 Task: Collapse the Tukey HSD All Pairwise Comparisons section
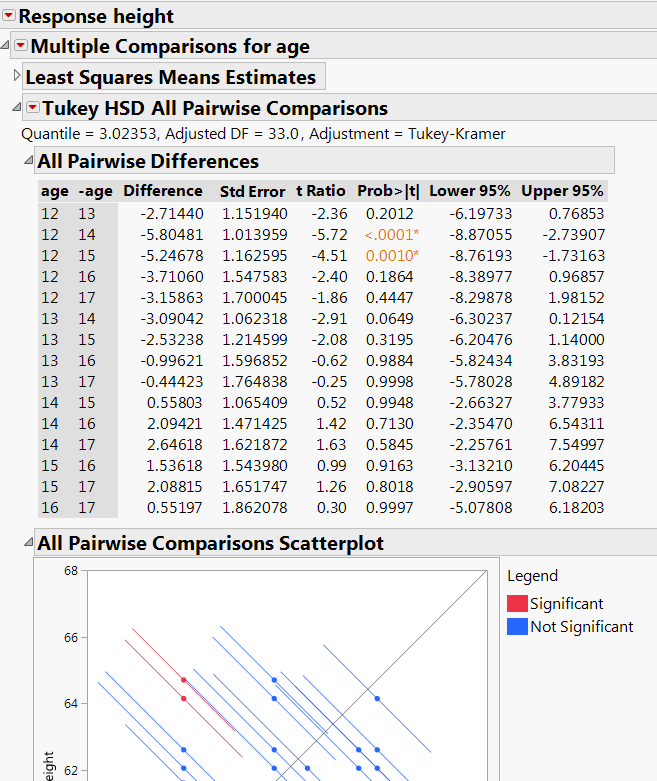17,107
